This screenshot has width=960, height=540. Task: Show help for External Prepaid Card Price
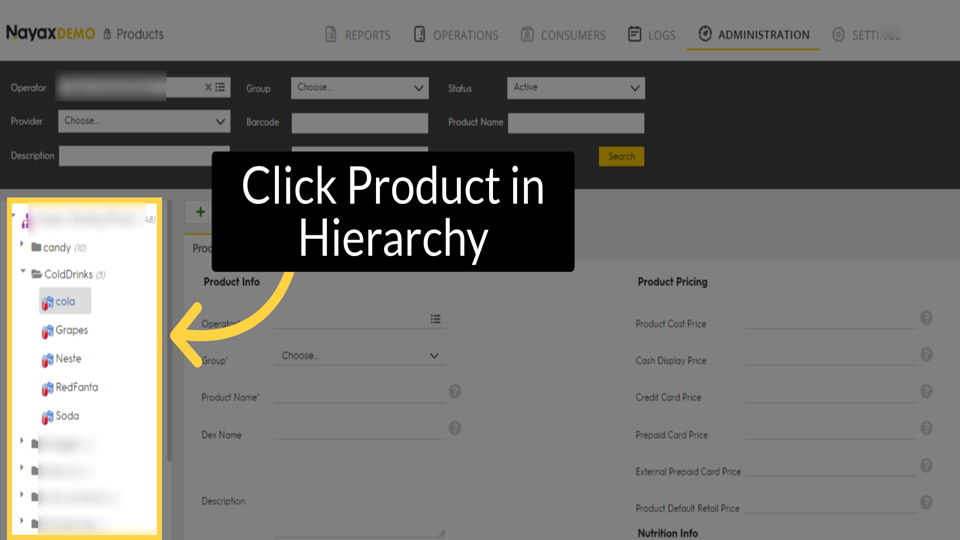(x=926, y=465)
